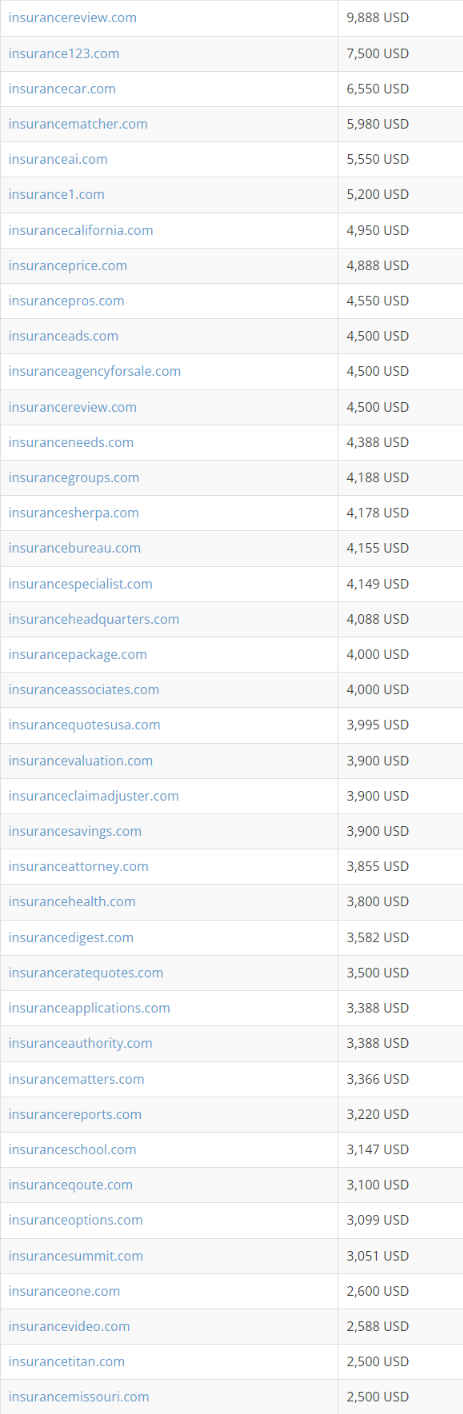This screenshot has height=1414, width=463.
Task: Open the misspelled insuranceqoute.com link
Action: (70, 1185)
